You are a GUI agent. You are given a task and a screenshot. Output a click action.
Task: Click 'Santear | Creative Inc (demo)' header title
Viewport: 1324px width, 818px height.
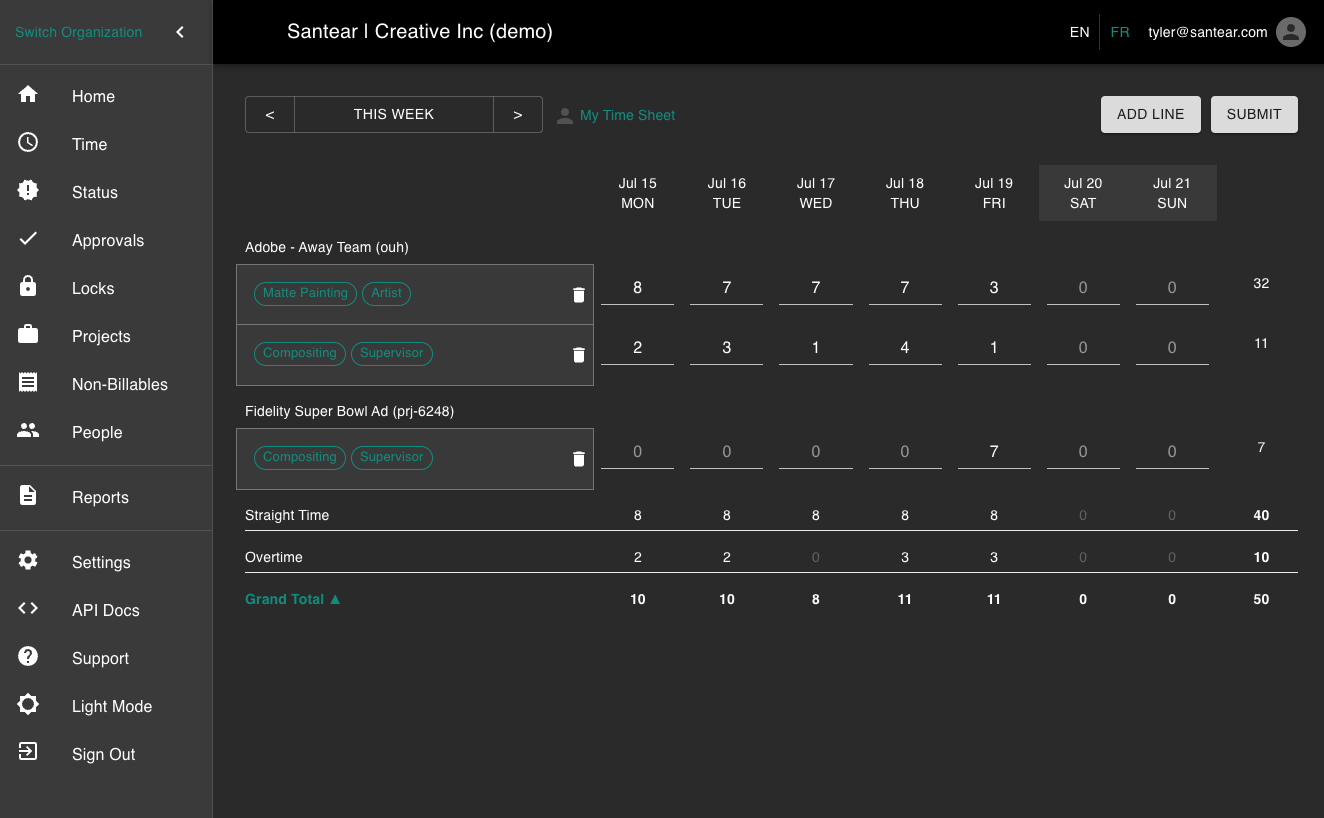tap(420, 31)
